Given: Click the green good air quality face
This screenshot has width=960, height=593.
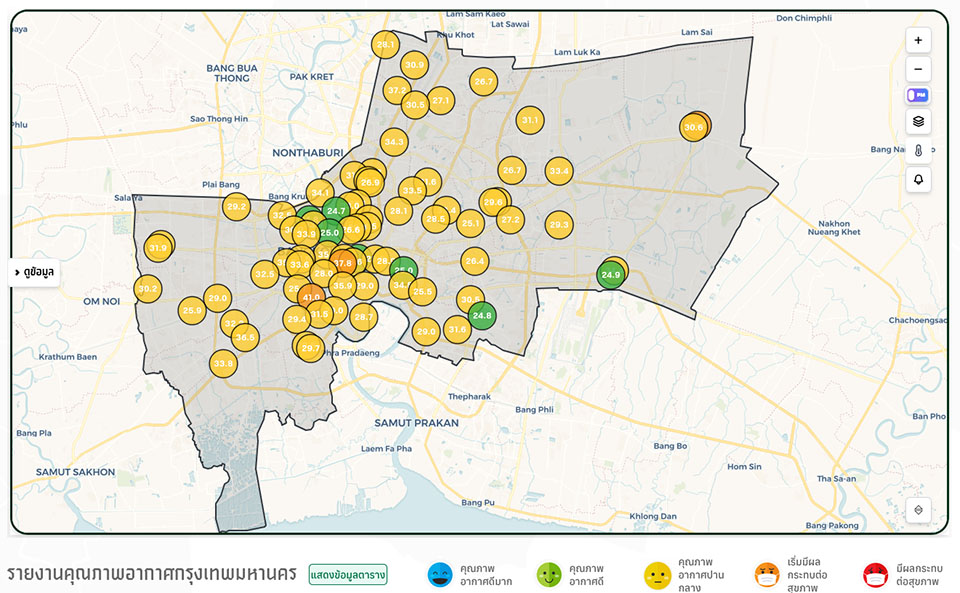Looking at the screenshot, I should pos(549,575).
